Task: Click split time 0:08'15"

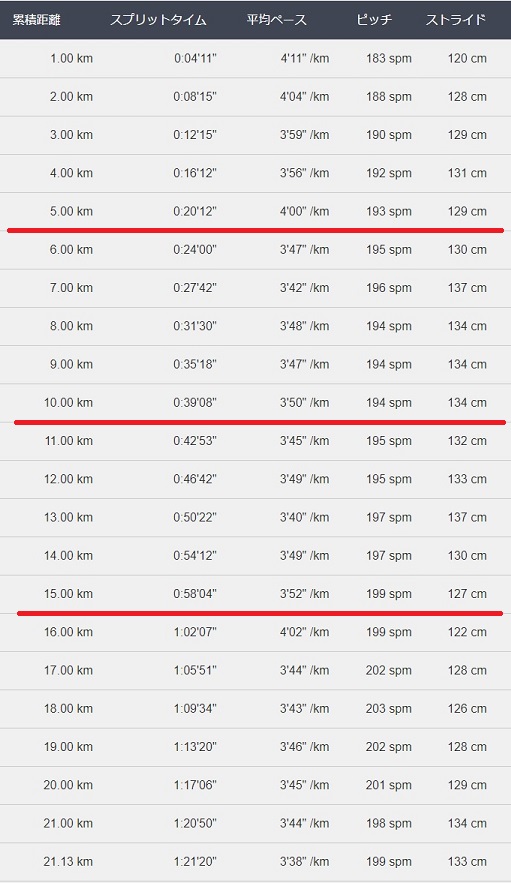Action: point(195,97)
